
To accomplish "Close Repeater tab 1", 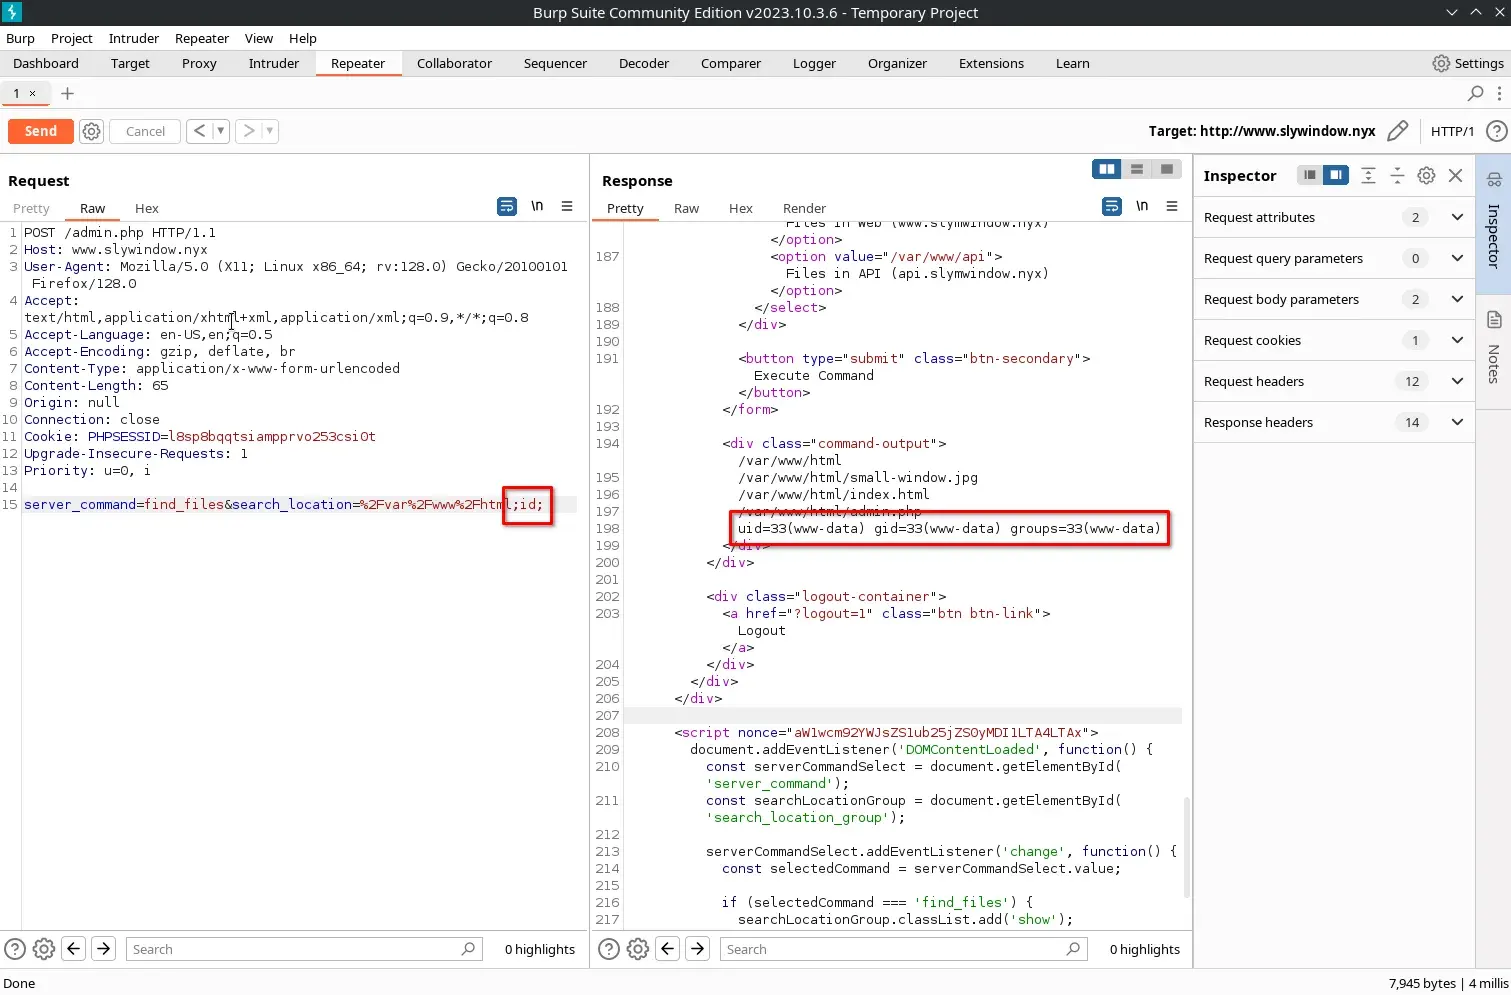I will tap(32, 93).
